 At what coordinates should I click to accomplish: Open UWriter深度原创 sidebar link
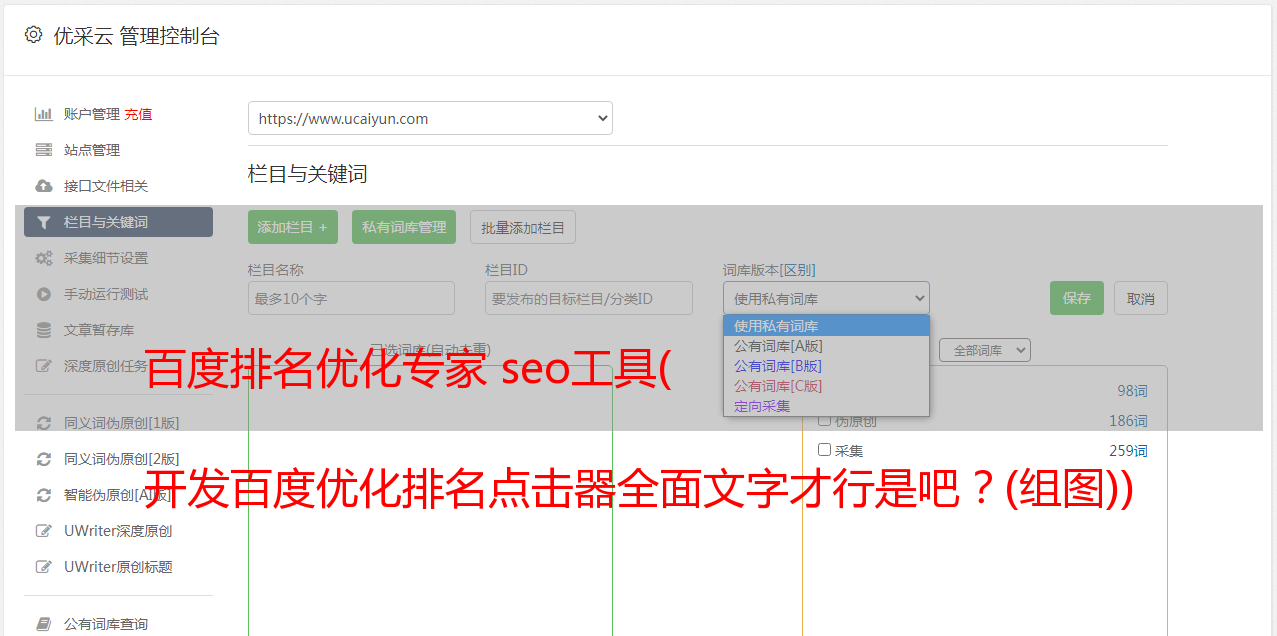pos(118,531)
